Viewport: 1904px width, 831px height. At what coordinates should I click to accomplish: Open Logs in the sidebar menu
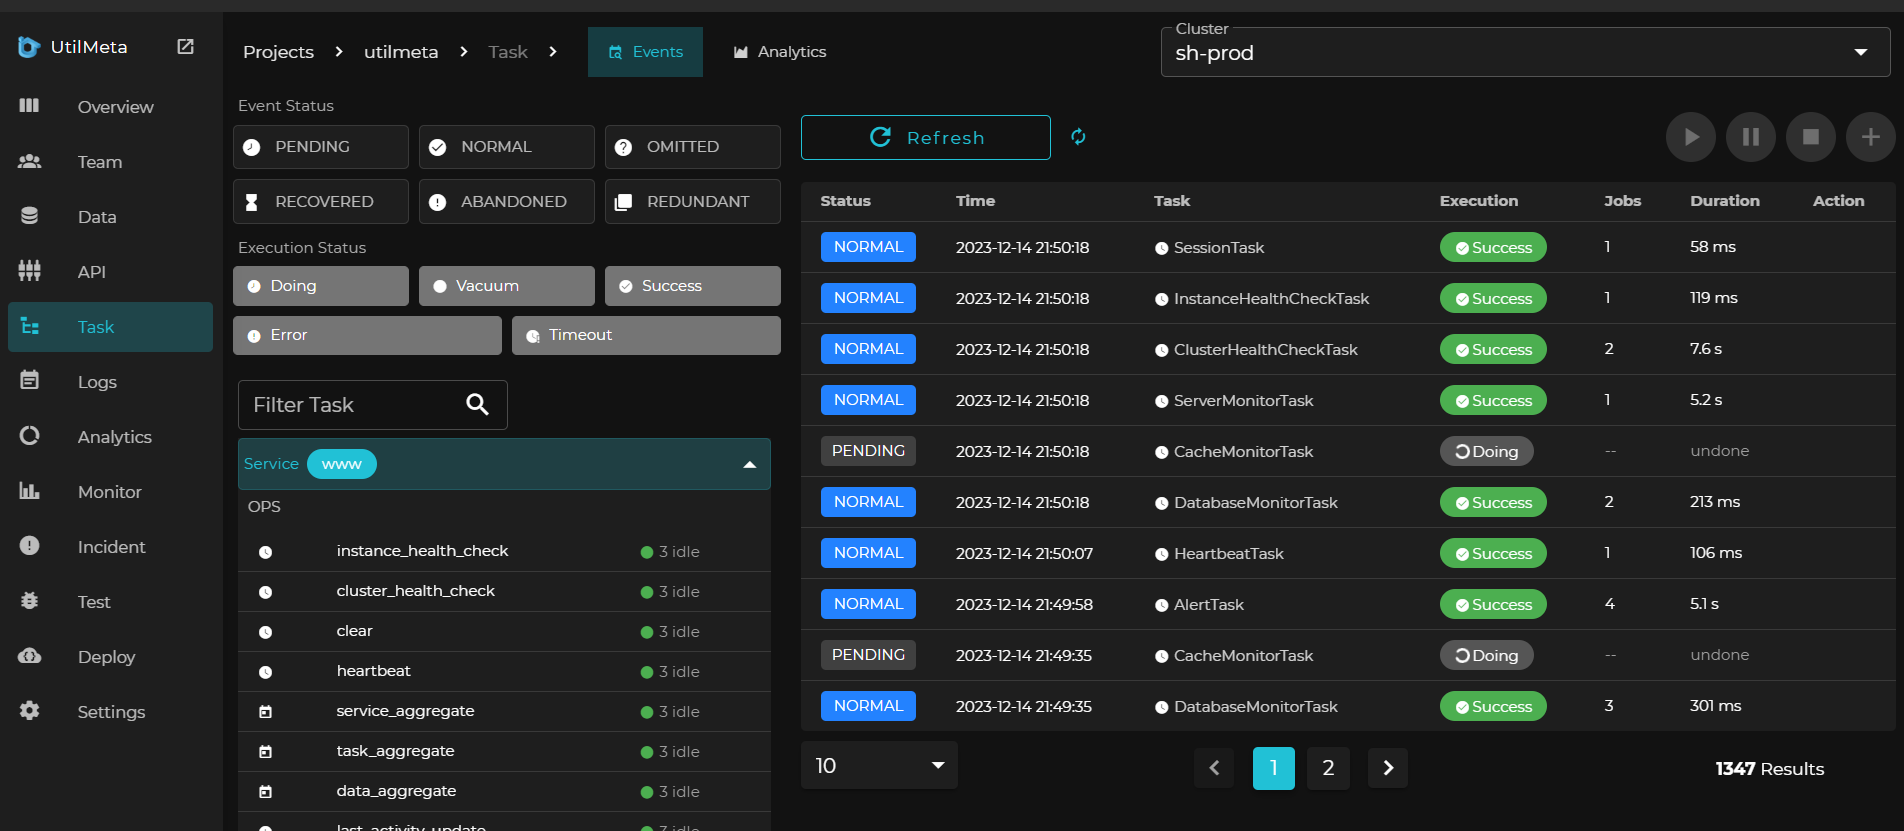click(110, 382)
